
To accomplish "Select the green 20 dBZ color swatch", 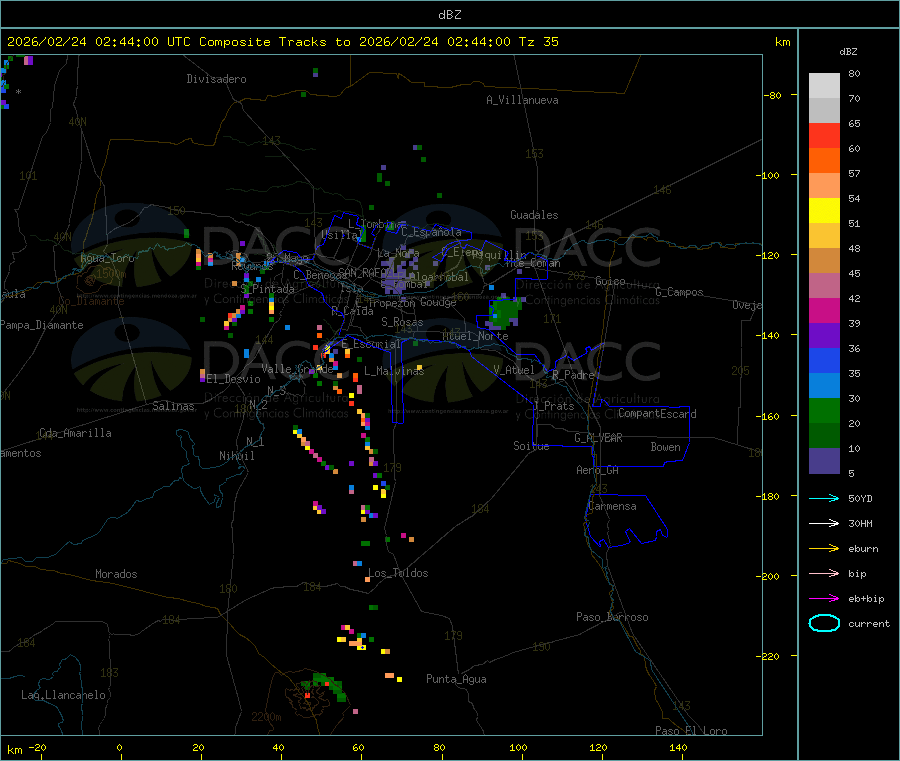I will 824,410.
